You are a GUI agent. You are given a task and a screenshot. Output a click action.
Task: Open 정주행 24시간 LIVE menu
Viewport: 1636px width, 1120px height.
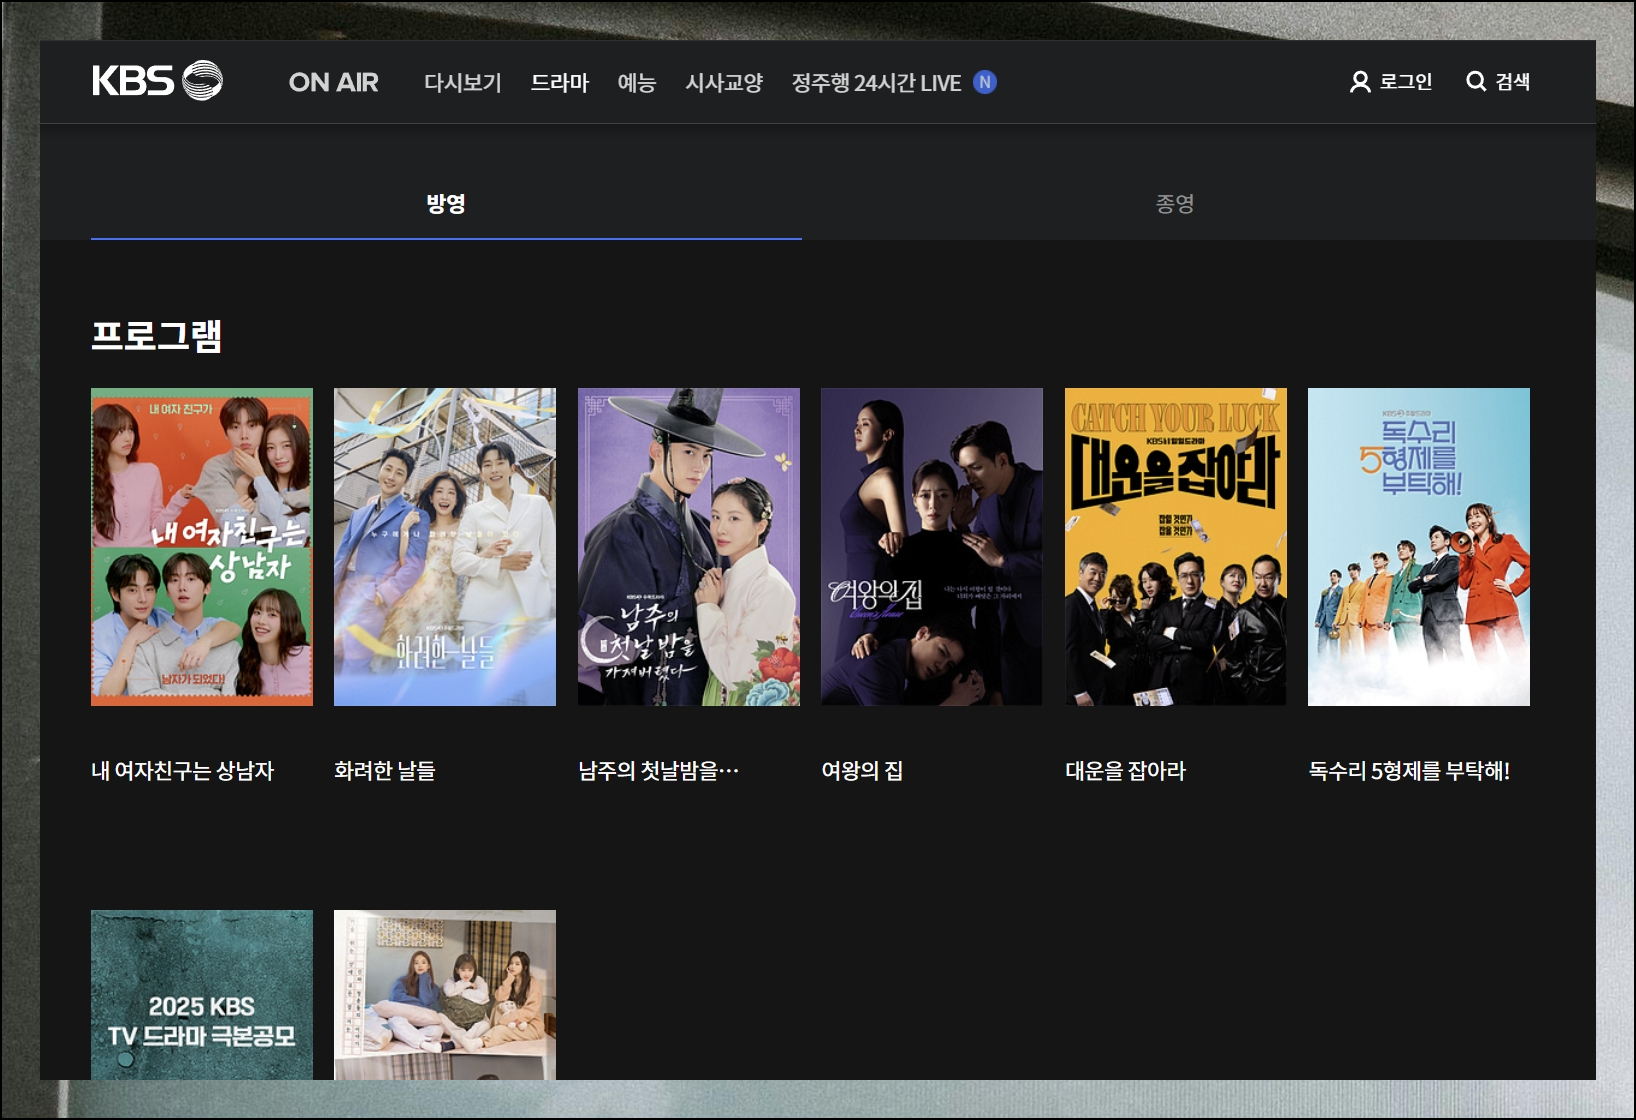point(877,82)
